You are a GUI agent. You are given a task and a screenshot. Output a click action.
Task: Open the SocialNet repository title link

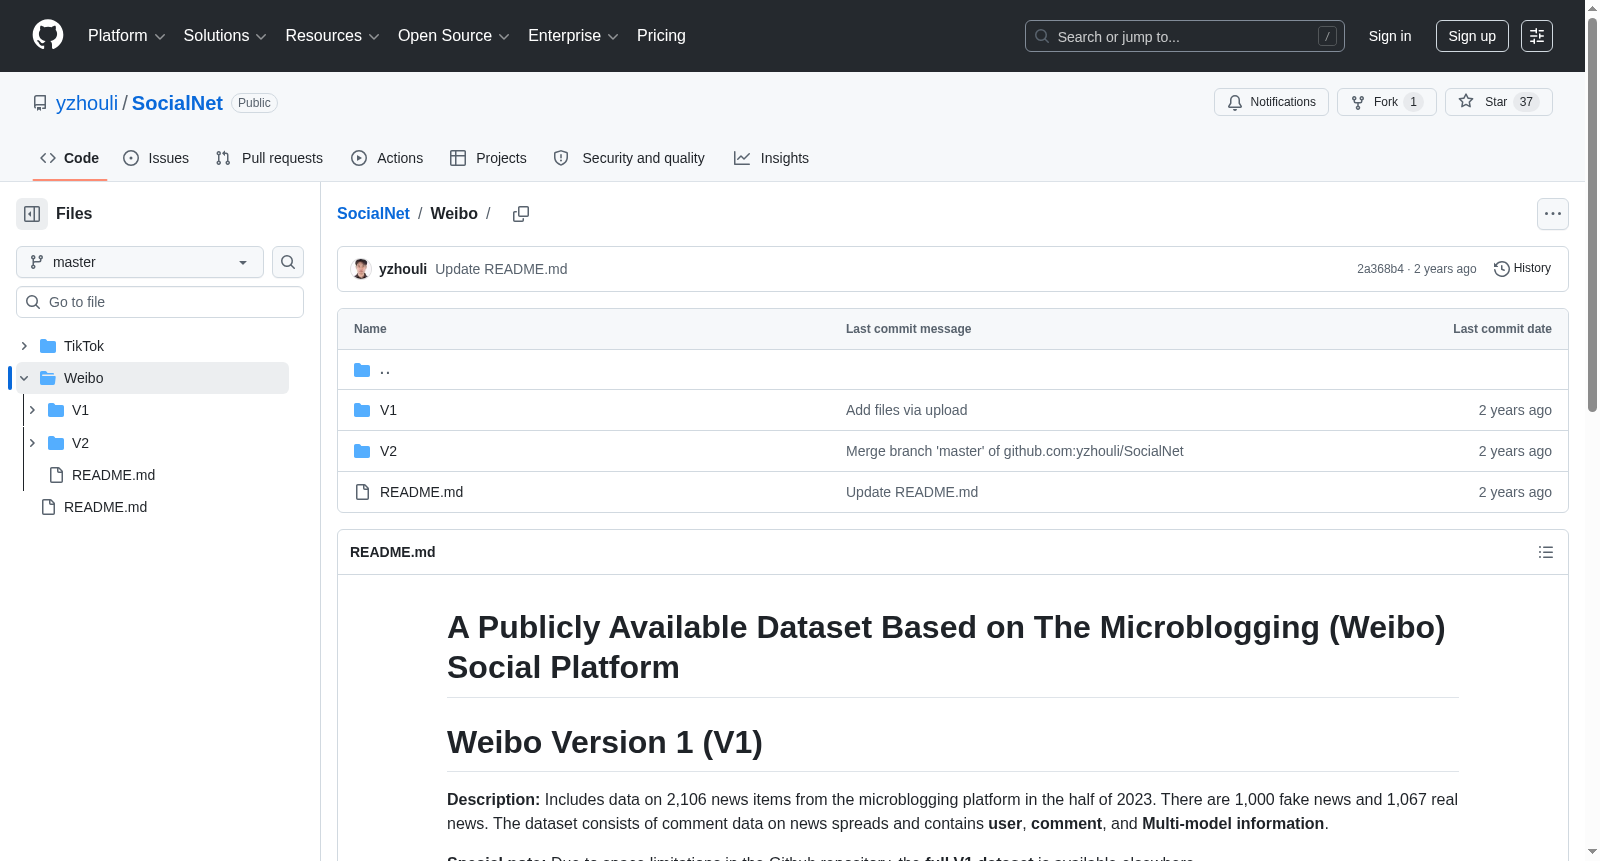pos(177,103)
